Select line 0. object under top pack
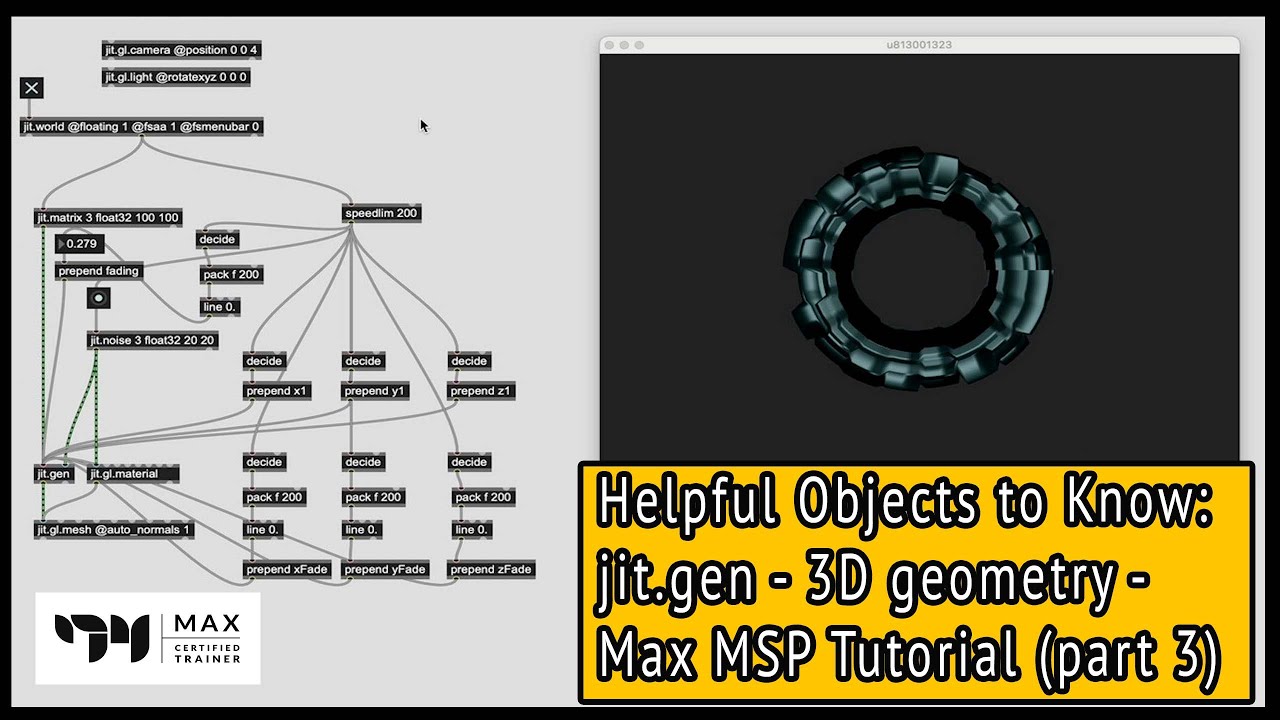 [220, 307]
